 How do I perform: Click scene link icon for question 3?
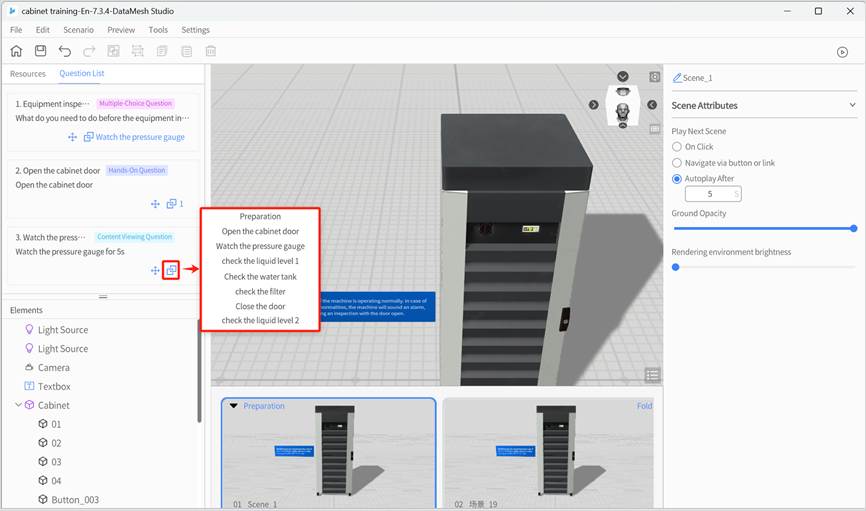coord(171,270)
